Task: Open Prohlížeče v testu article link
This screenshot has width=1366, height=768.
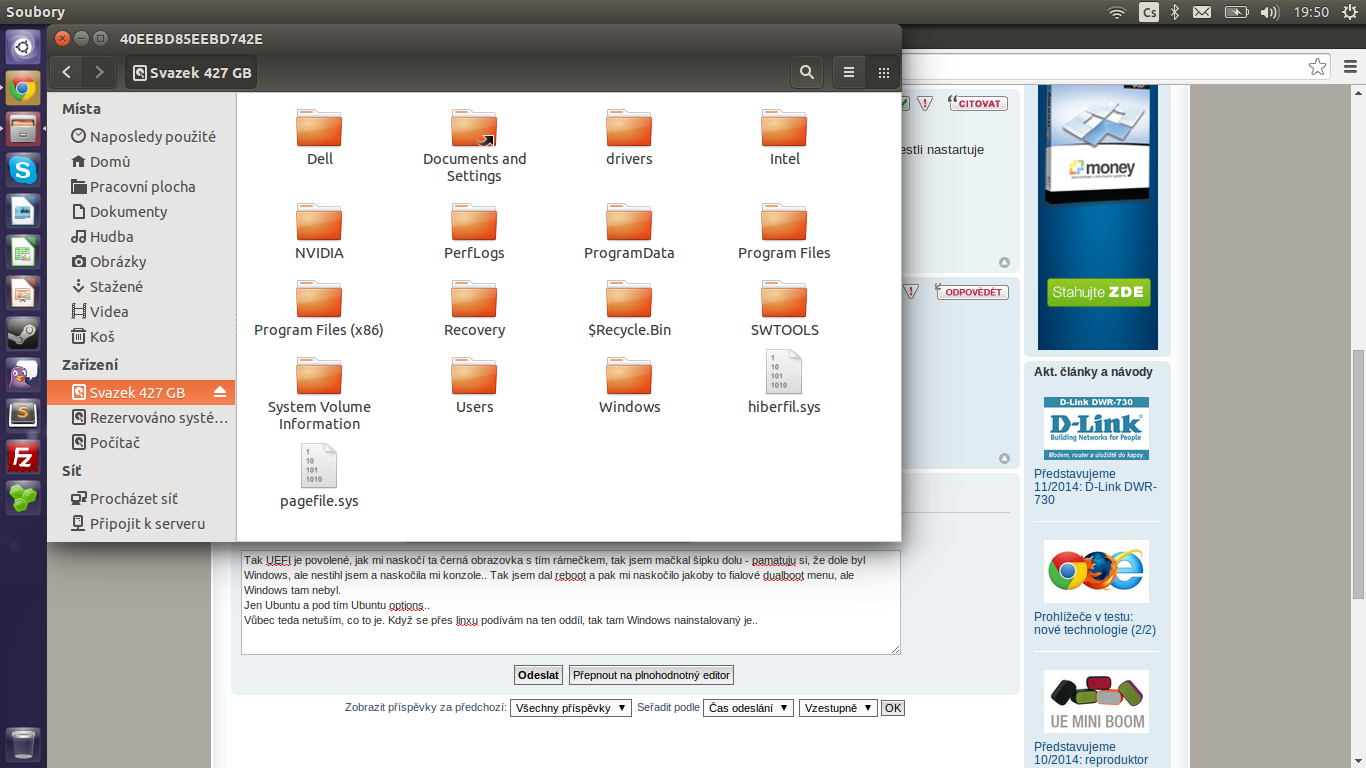Action: click(x=1095, y=624)
